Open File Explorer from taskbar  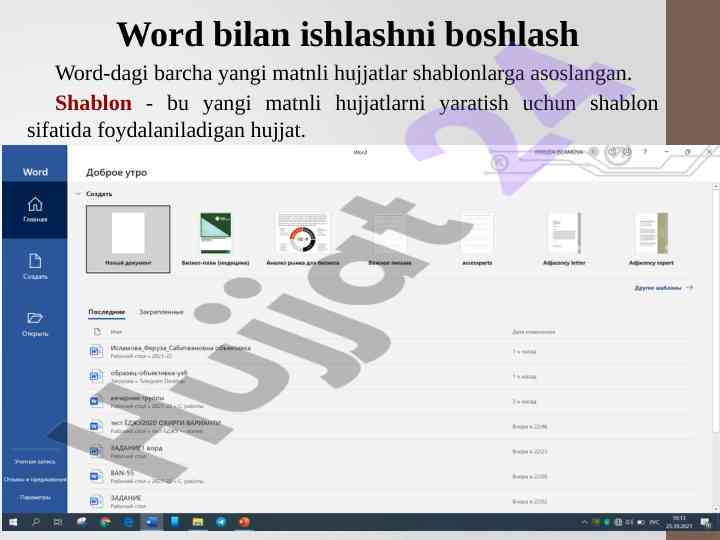click(198, 522)
